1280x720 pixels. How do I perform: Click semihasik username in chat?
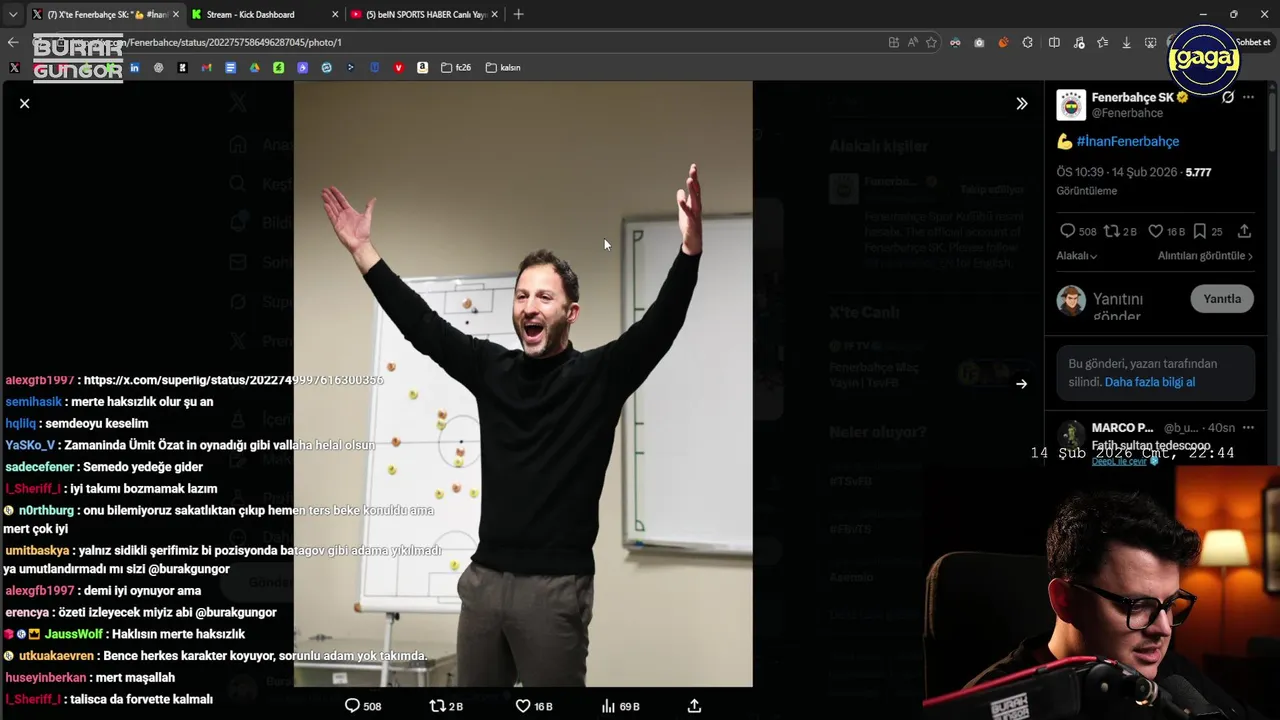click(34, 402)
